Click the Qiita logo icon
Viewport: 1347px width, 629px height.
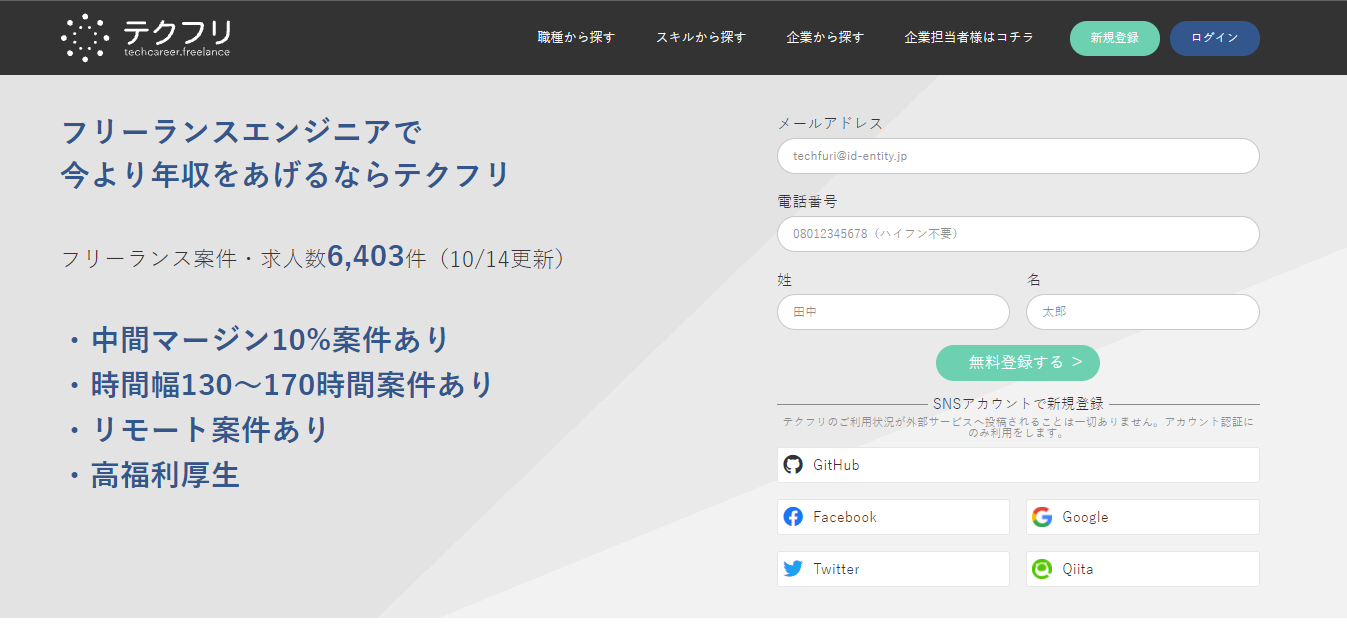click(1042, 569)
